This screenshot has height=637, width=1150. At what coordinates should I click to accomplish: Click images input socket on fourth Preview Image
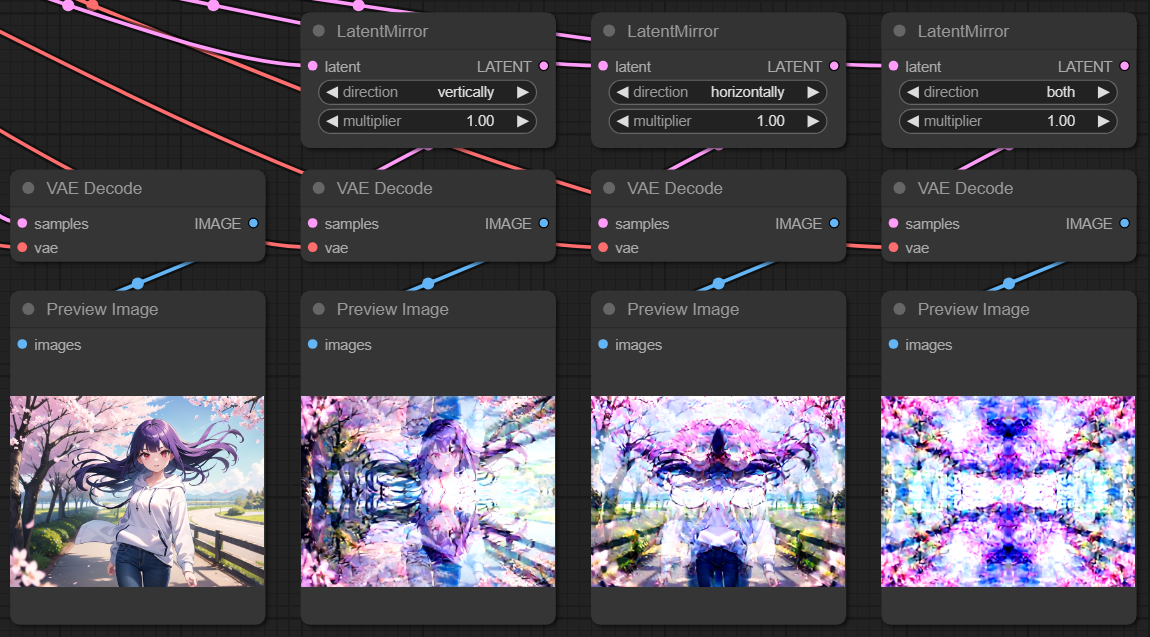893,344
